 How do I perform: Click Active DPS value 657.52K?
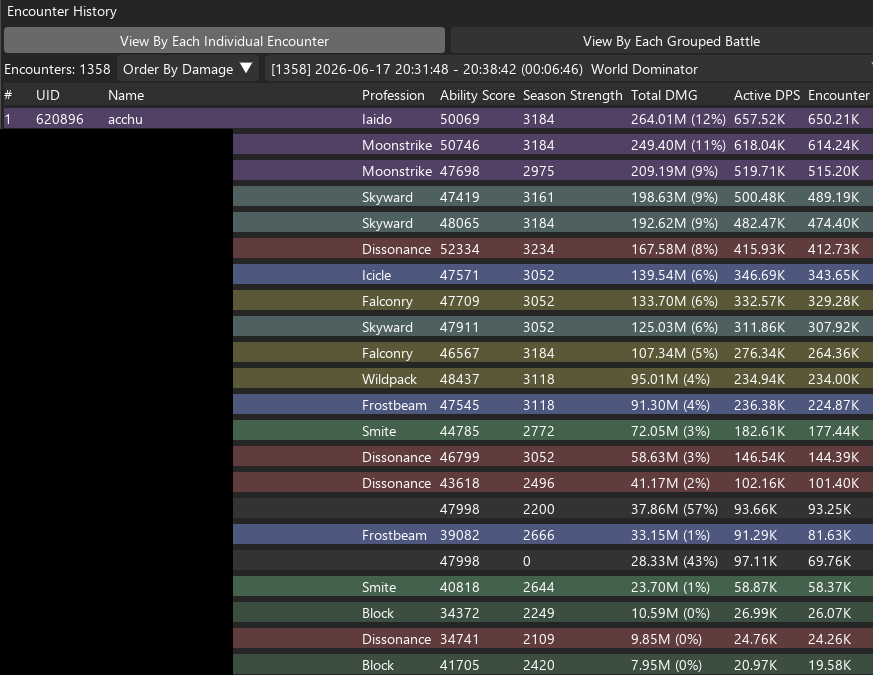759,119
